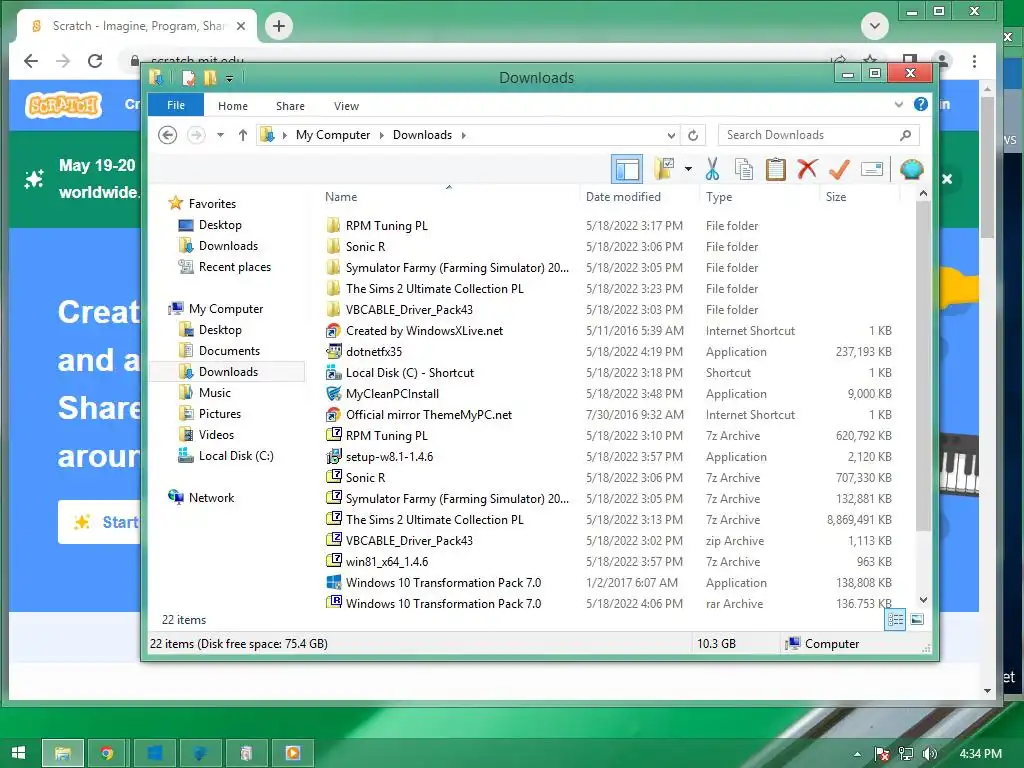This screenshot has height=768, width=1024.
Task: Sort files by Name column header
Action: coord(341,197)
